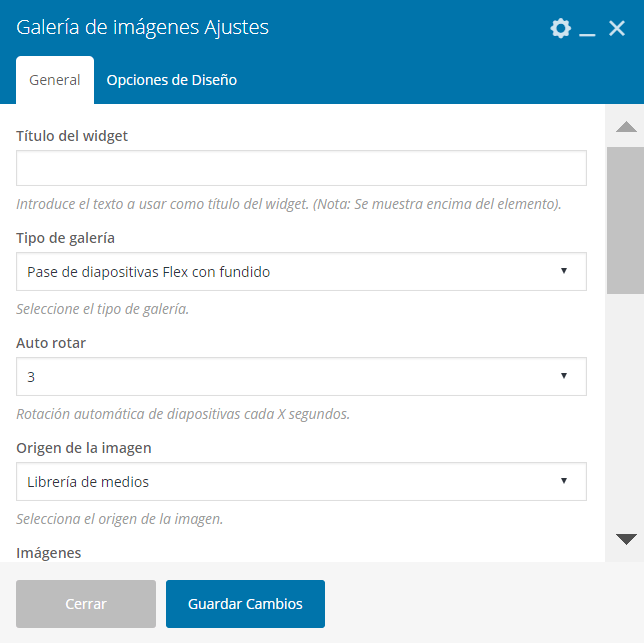Viewport: 644px width, 643px height.
Task: Click the scrollbar up arrow
Action: click(x=626, y=127)
